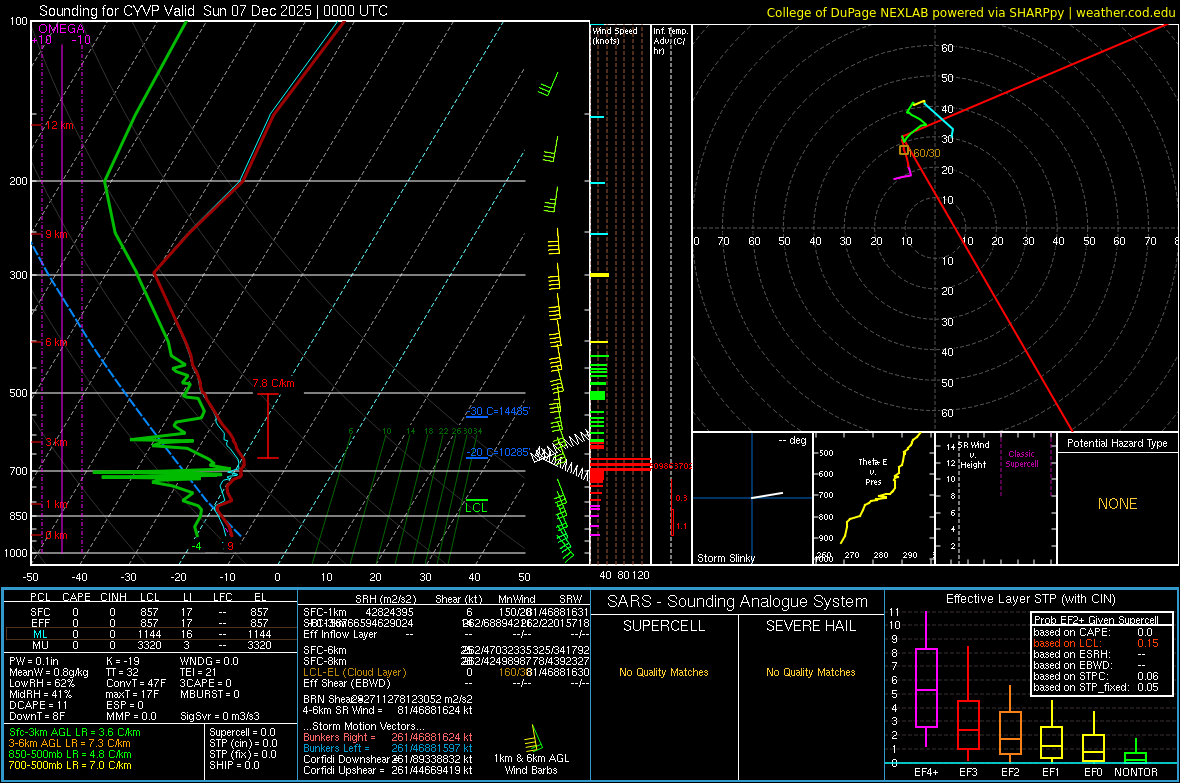Click the -20 C=10285' level label

[498, 452]
